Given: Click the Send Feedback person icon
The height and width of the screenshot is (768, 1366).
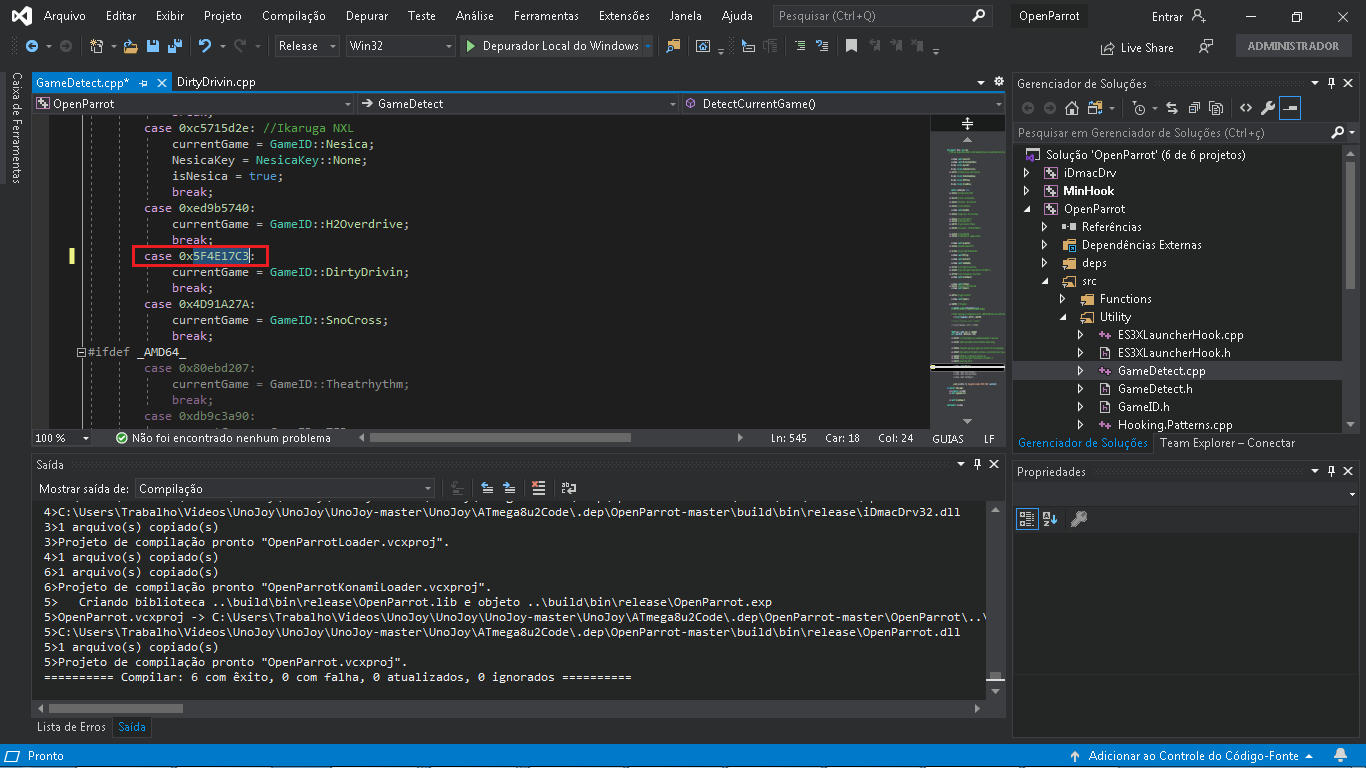Looking at the screenshot, I should point(1206,46).
